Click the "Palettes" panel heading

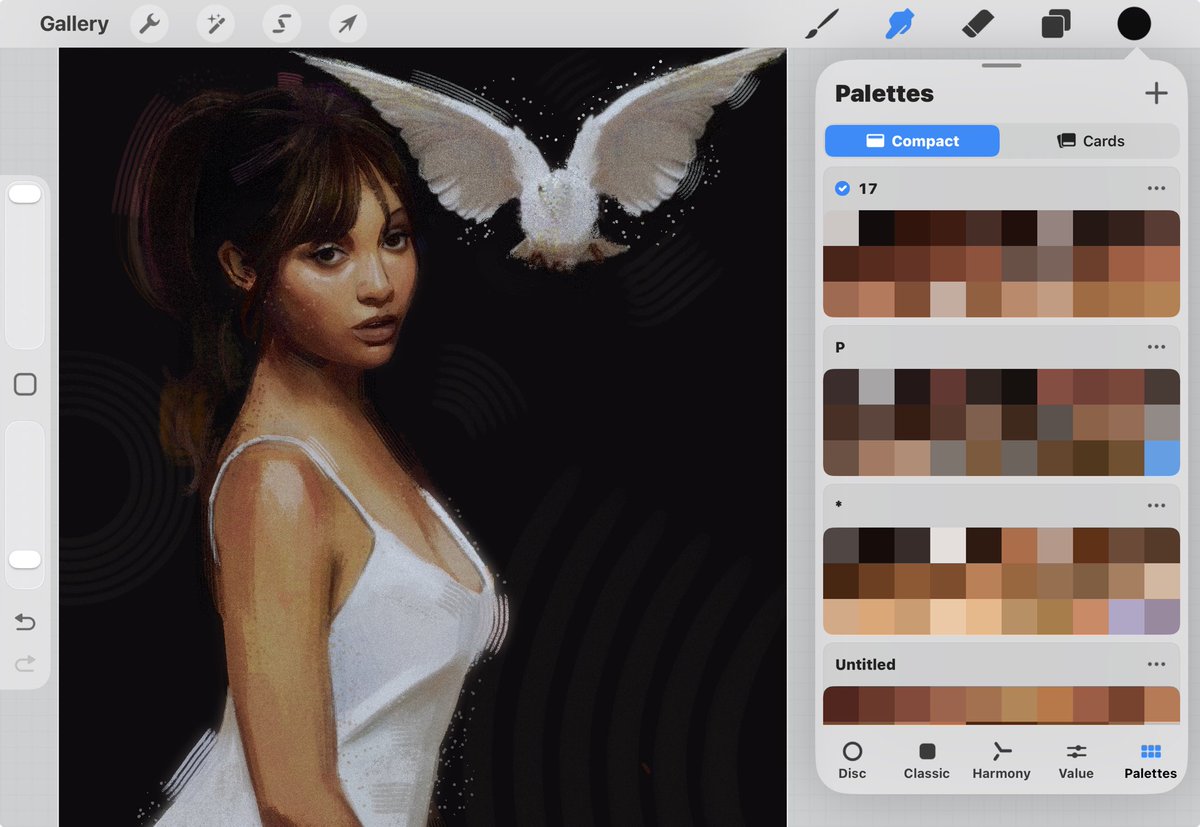coord(884,94)
